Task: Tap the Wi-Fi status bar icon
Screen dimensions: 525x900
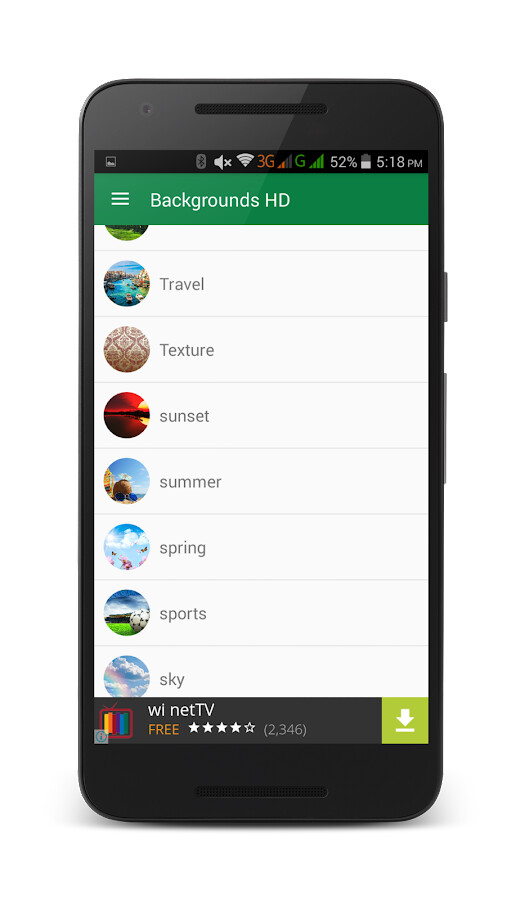Action: pyautogui.click(x=245, y=161)
